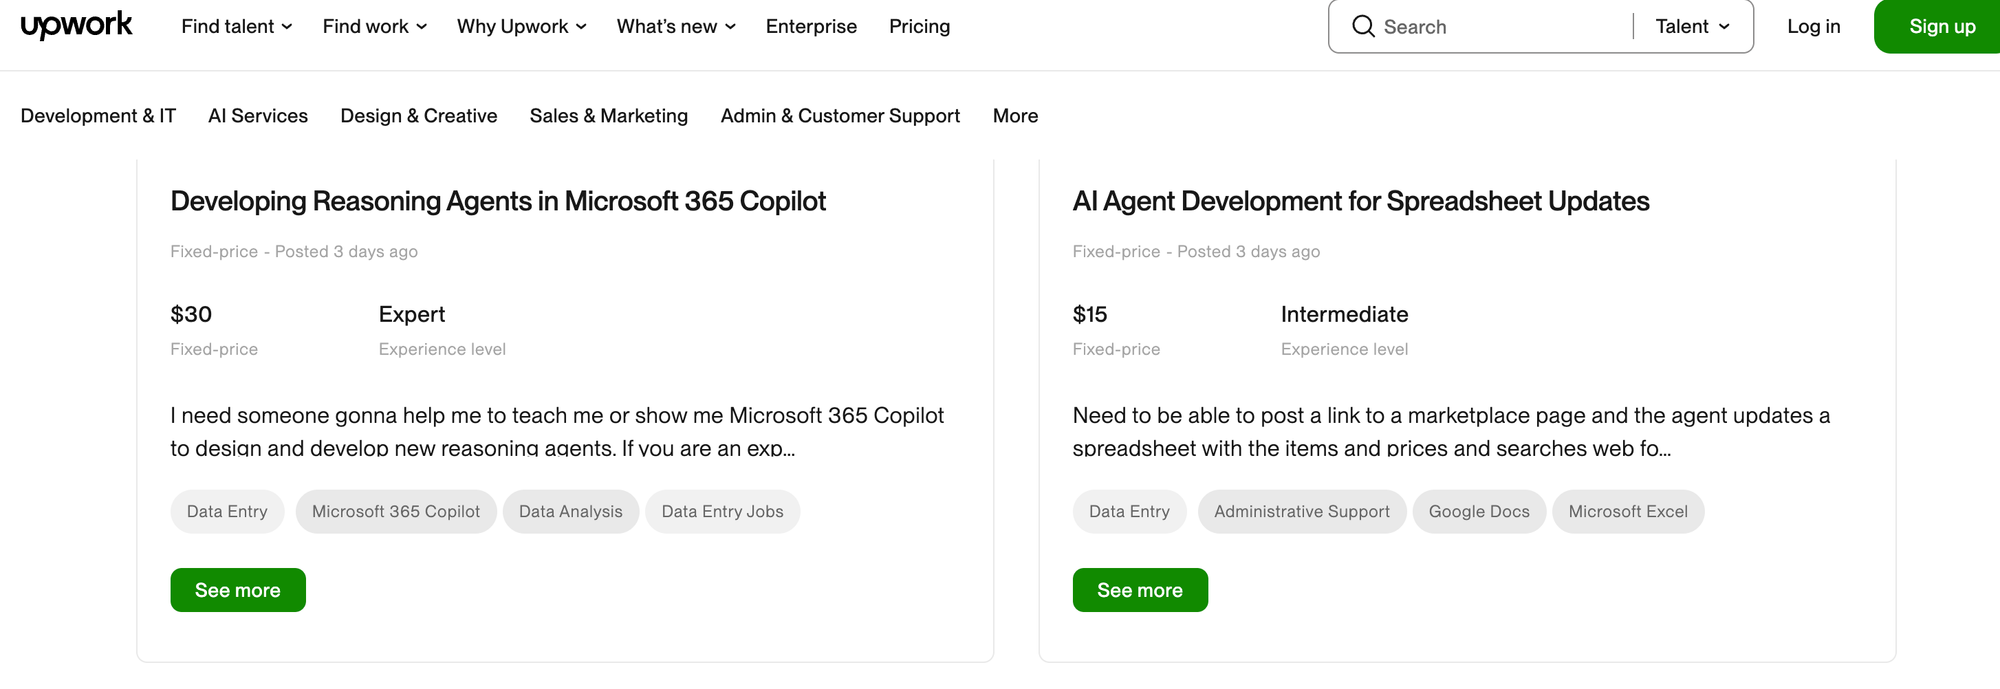Select the Development & IT category
The width and height of the screenshot is (2000, 689).
98,116
